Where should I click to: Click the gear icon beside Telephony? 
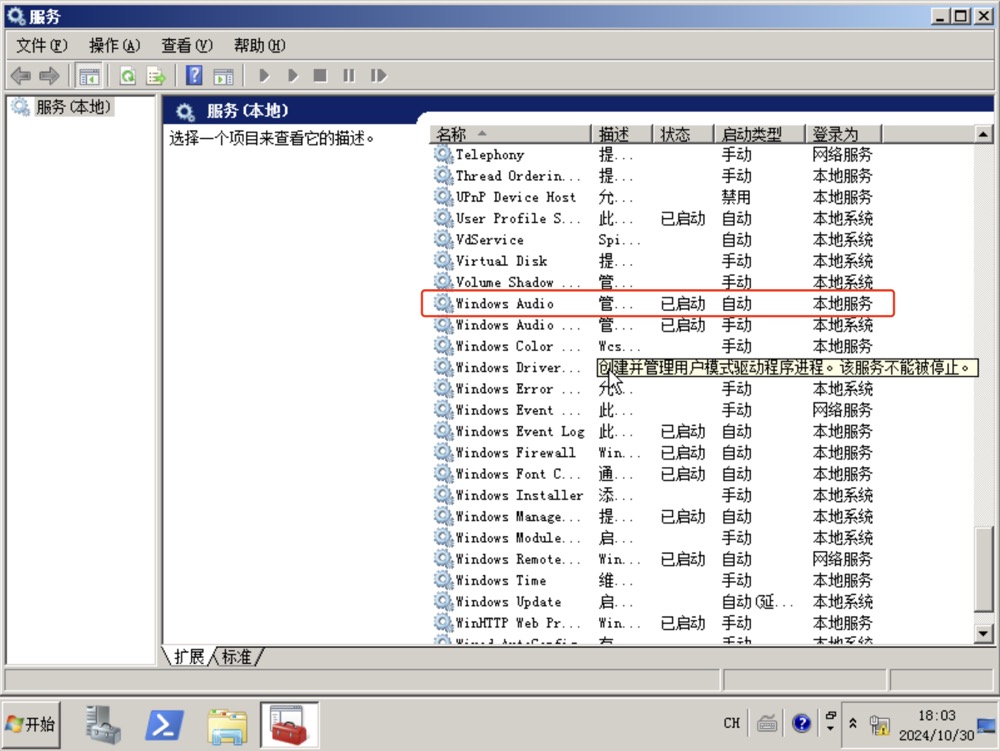click(443, 154)
